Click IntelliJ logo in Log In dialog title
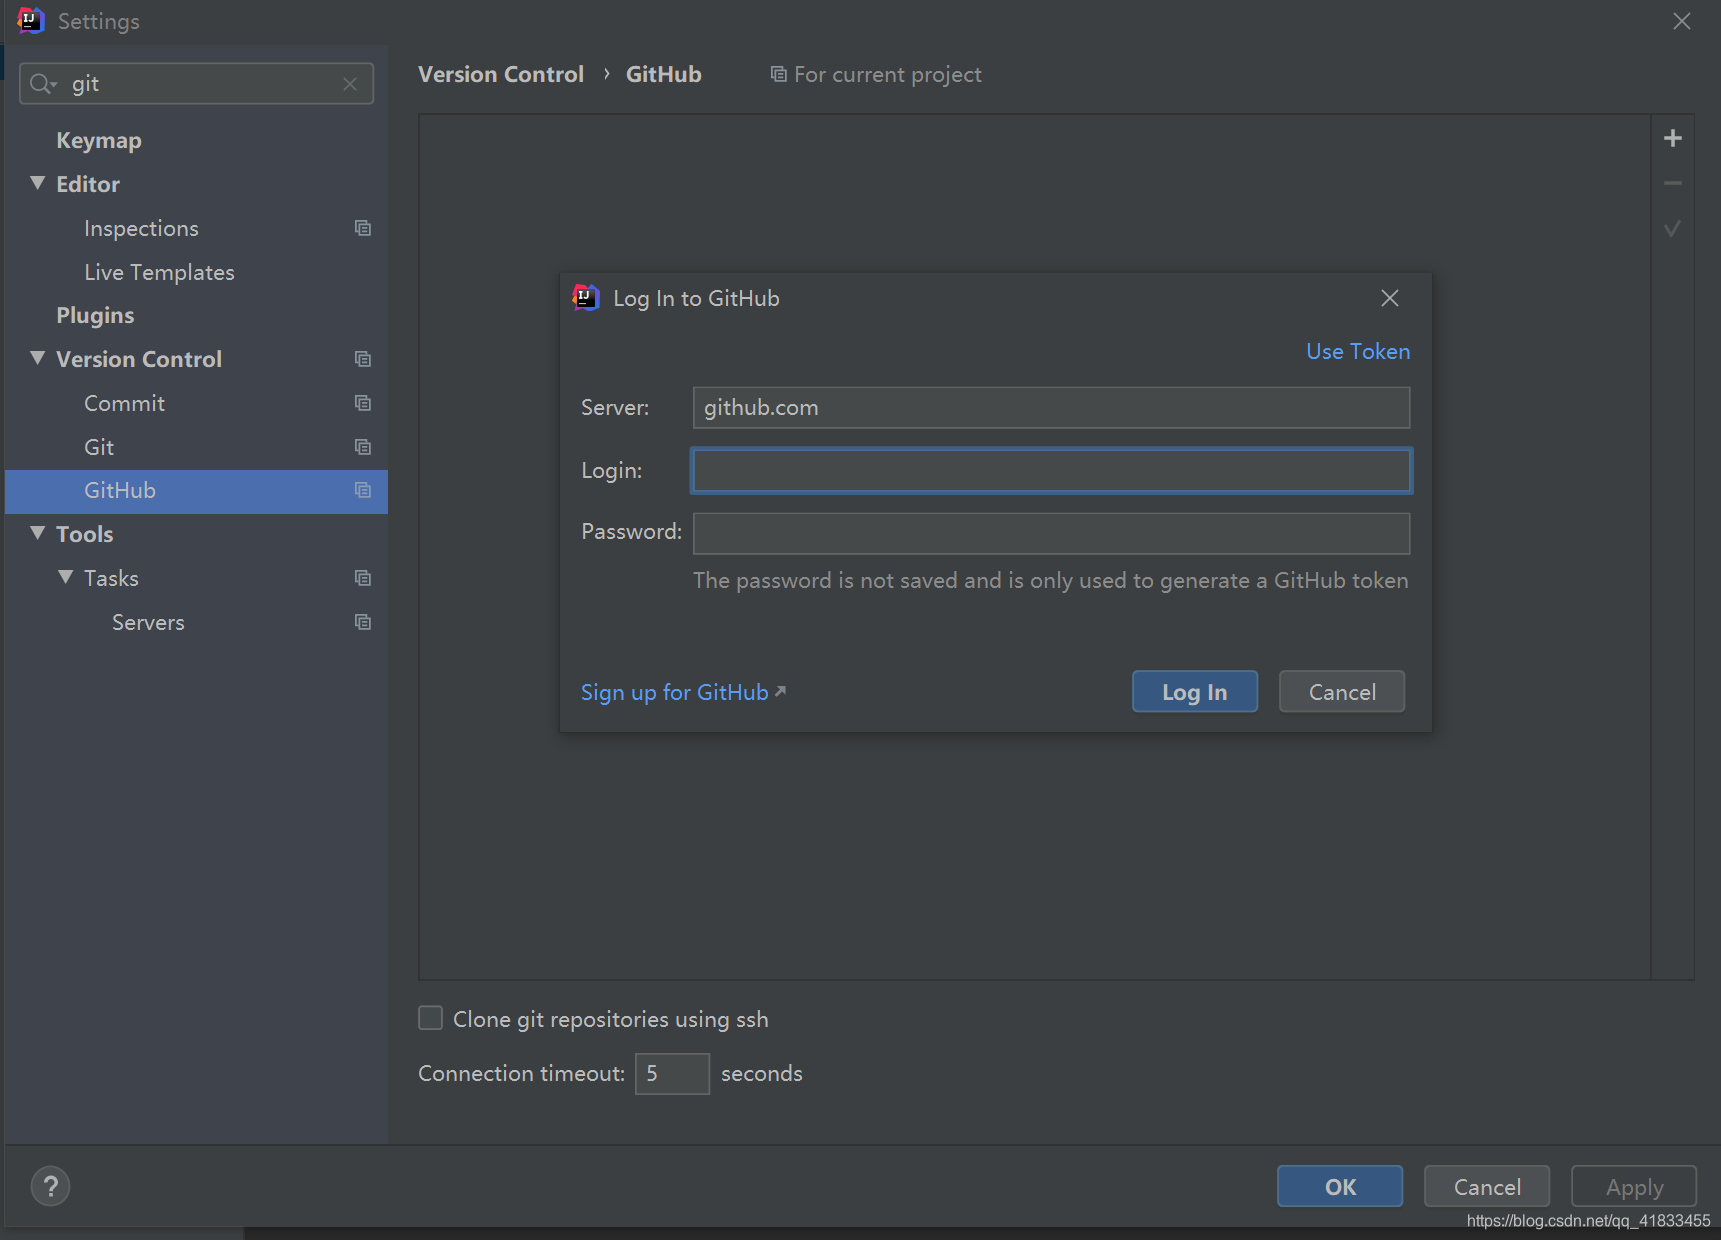Viewport: 1721px width, 1240px height. [x=586, y=297]
